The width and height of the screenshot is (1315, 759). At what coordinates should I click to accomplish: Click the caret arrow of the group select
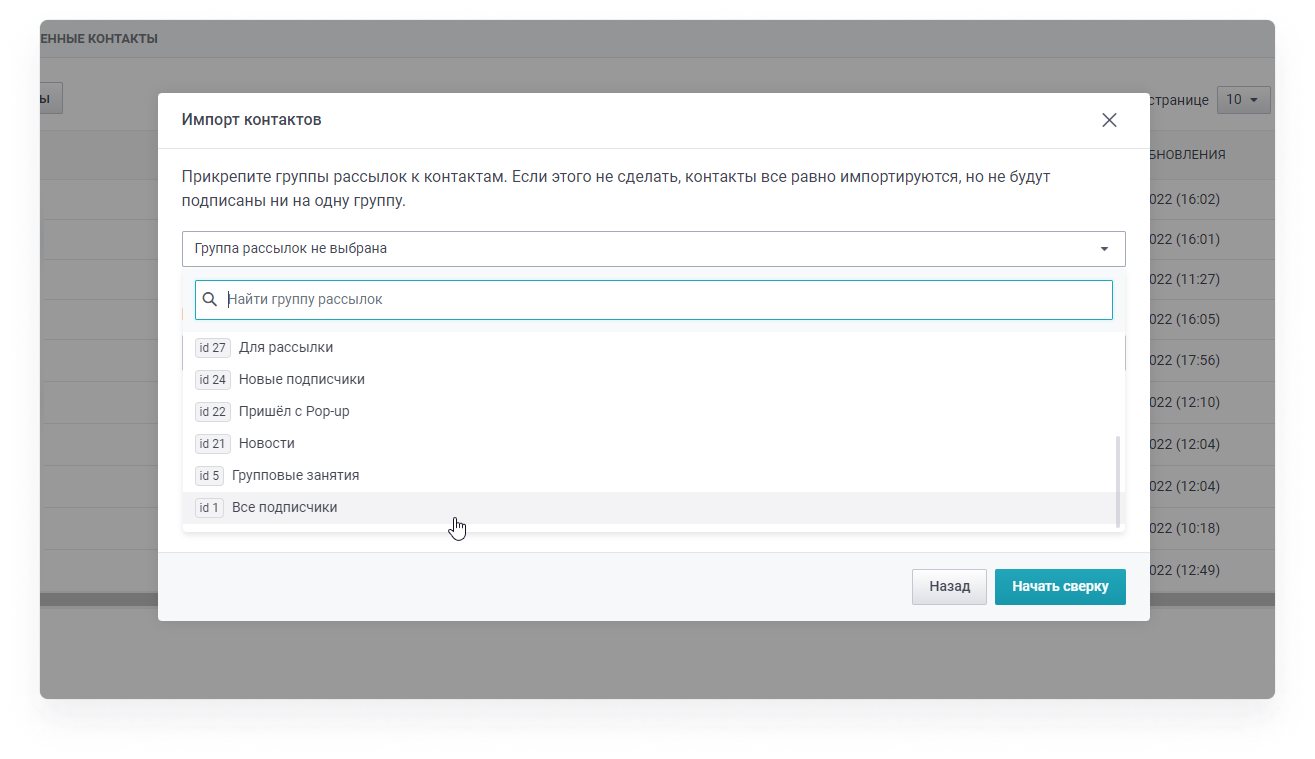1104,249
